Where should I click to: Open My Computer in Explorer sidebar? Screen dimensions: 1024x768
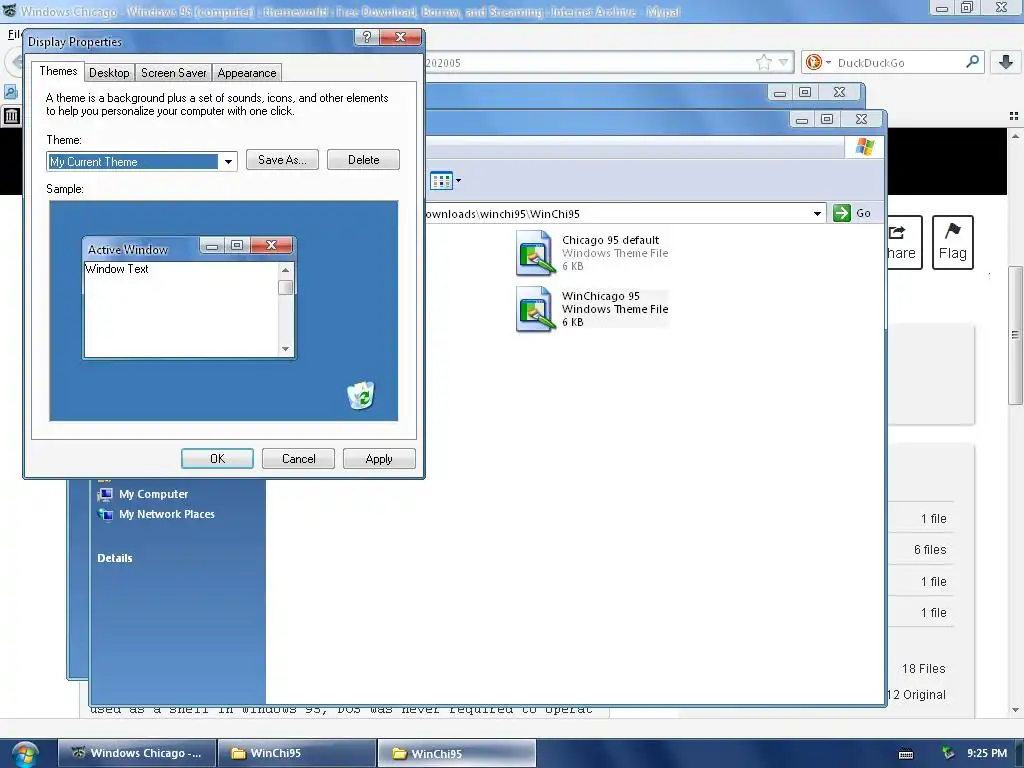click(143, 494)
